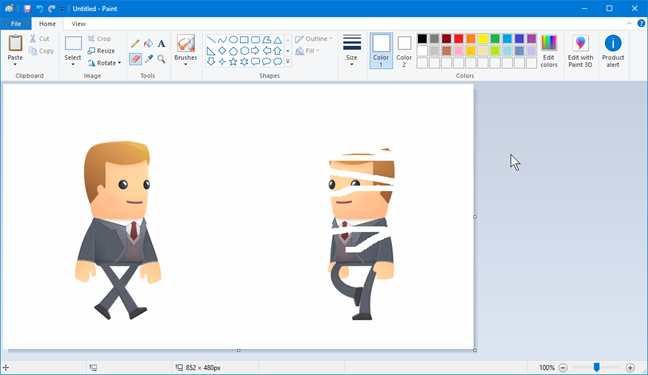The width and height of the screenshot is (648, 375).
Task: Select the Right arrow shape
Action: 255,51
